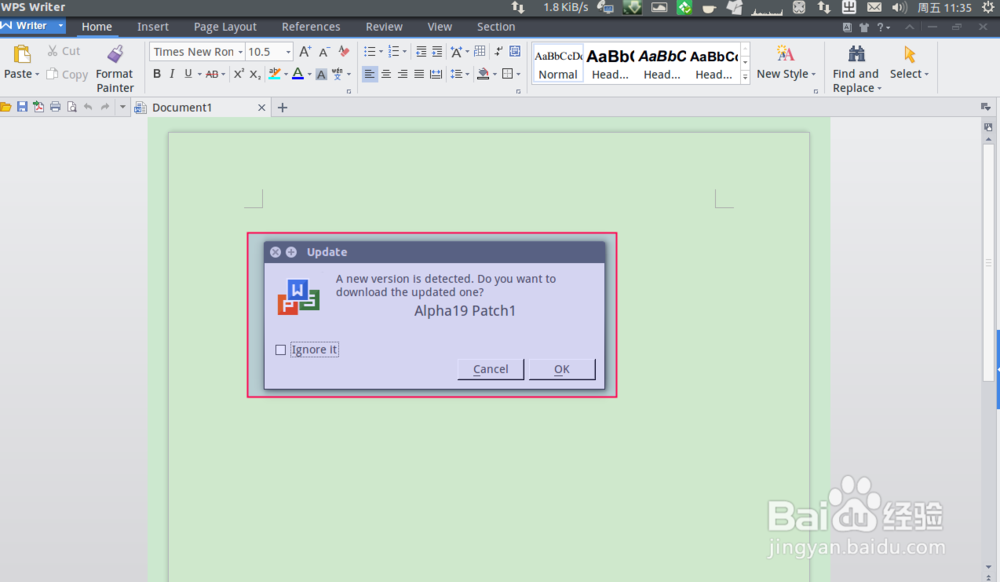Click Cancel in the Update dialog
The width and height of the screenshot is (1000, 582).
point(490,369)
